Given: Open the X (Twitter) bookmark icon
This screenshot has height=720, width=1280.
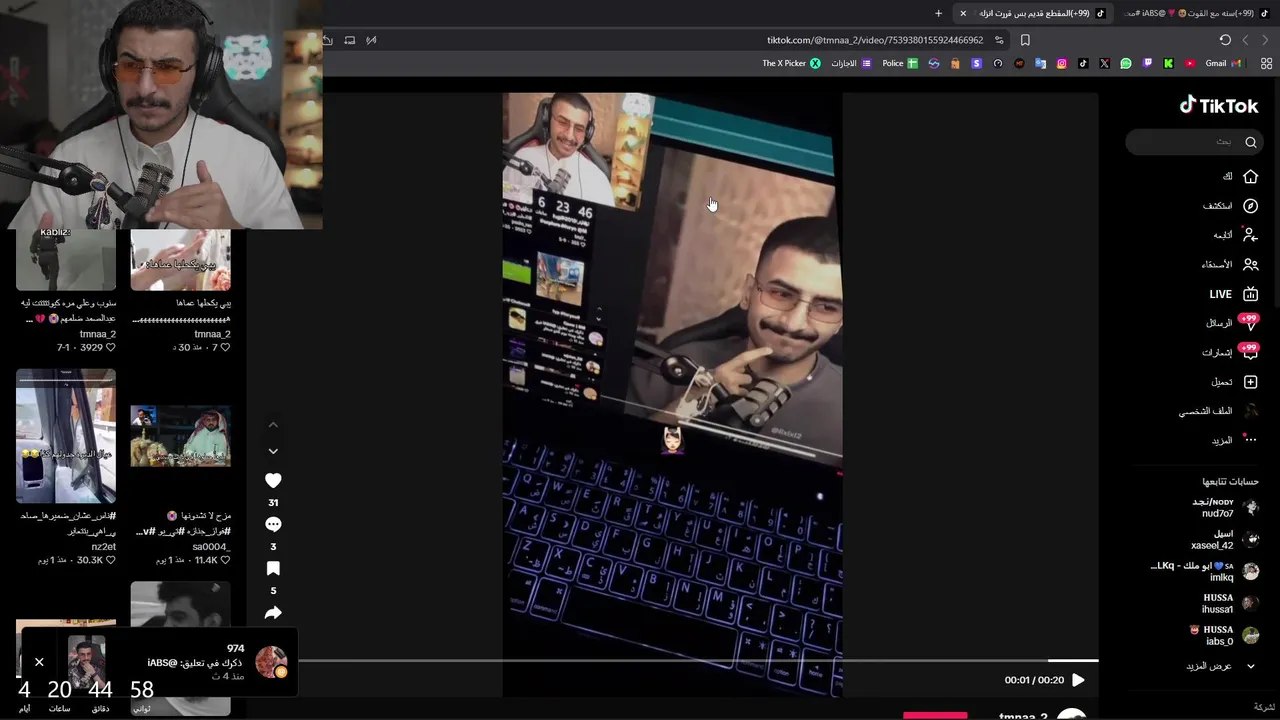Looking at the screenshot, I should pos(1104,63).
